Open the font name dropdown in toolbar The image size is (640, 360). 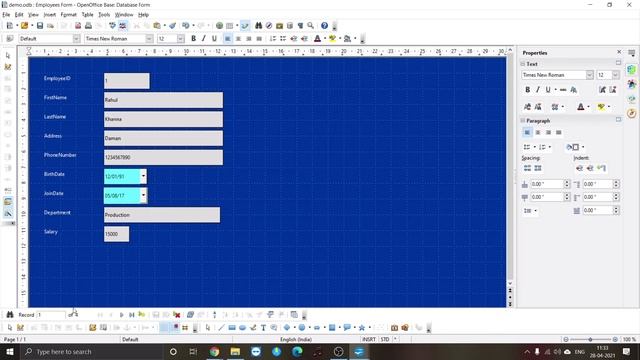pos(149,38)
